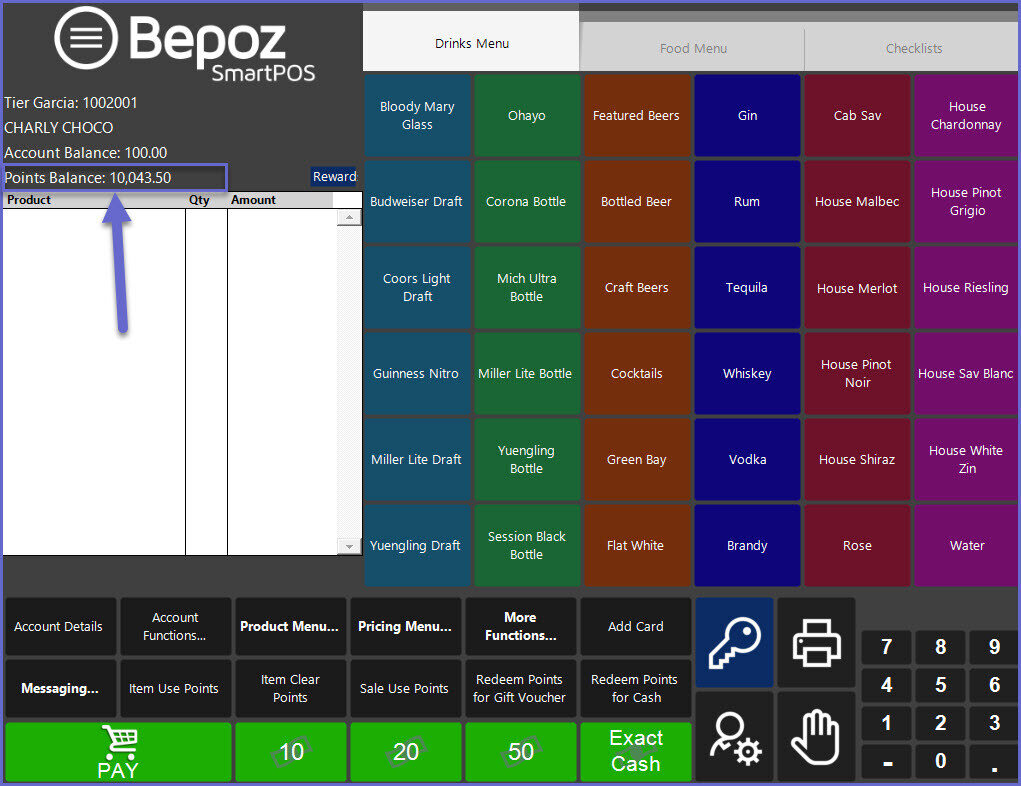Open More Functions menu
1021x786 pixels.
(520, 626)
